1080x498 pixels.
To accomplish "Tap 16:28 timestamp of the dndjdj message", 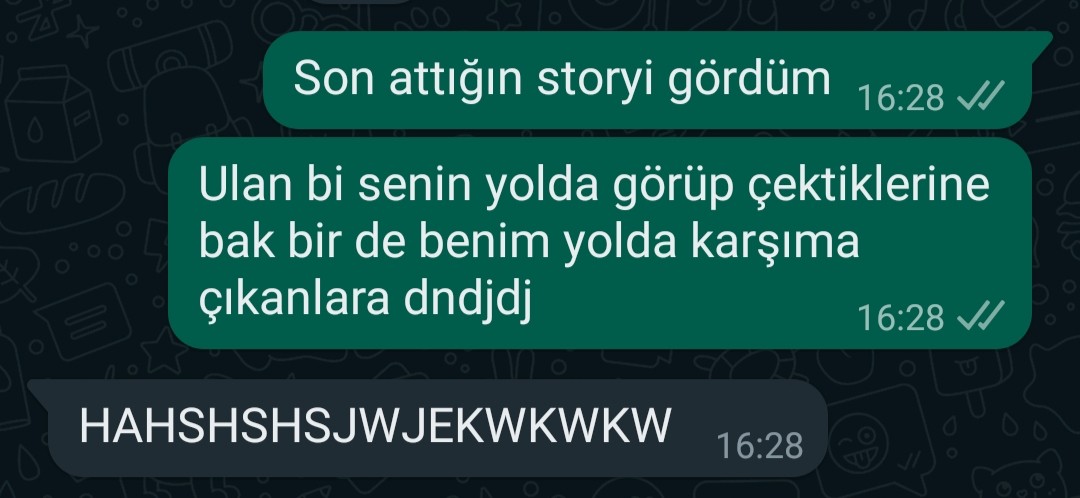I will (900, 318).
